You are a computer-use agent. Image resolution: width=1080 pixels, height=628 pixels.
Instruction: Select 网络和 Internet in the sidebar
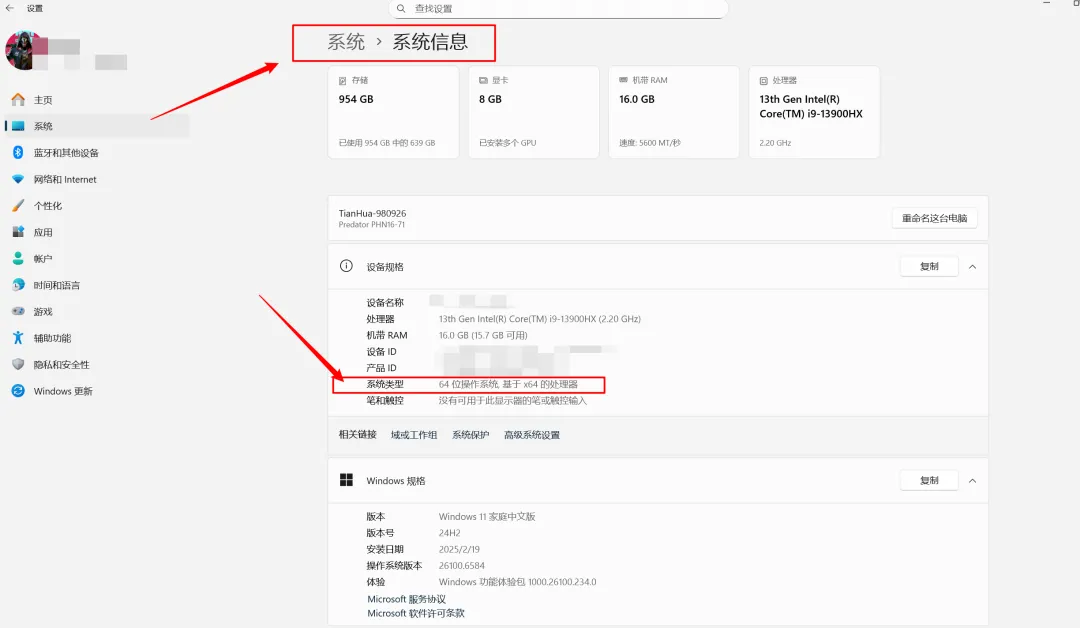click(96, 179)
